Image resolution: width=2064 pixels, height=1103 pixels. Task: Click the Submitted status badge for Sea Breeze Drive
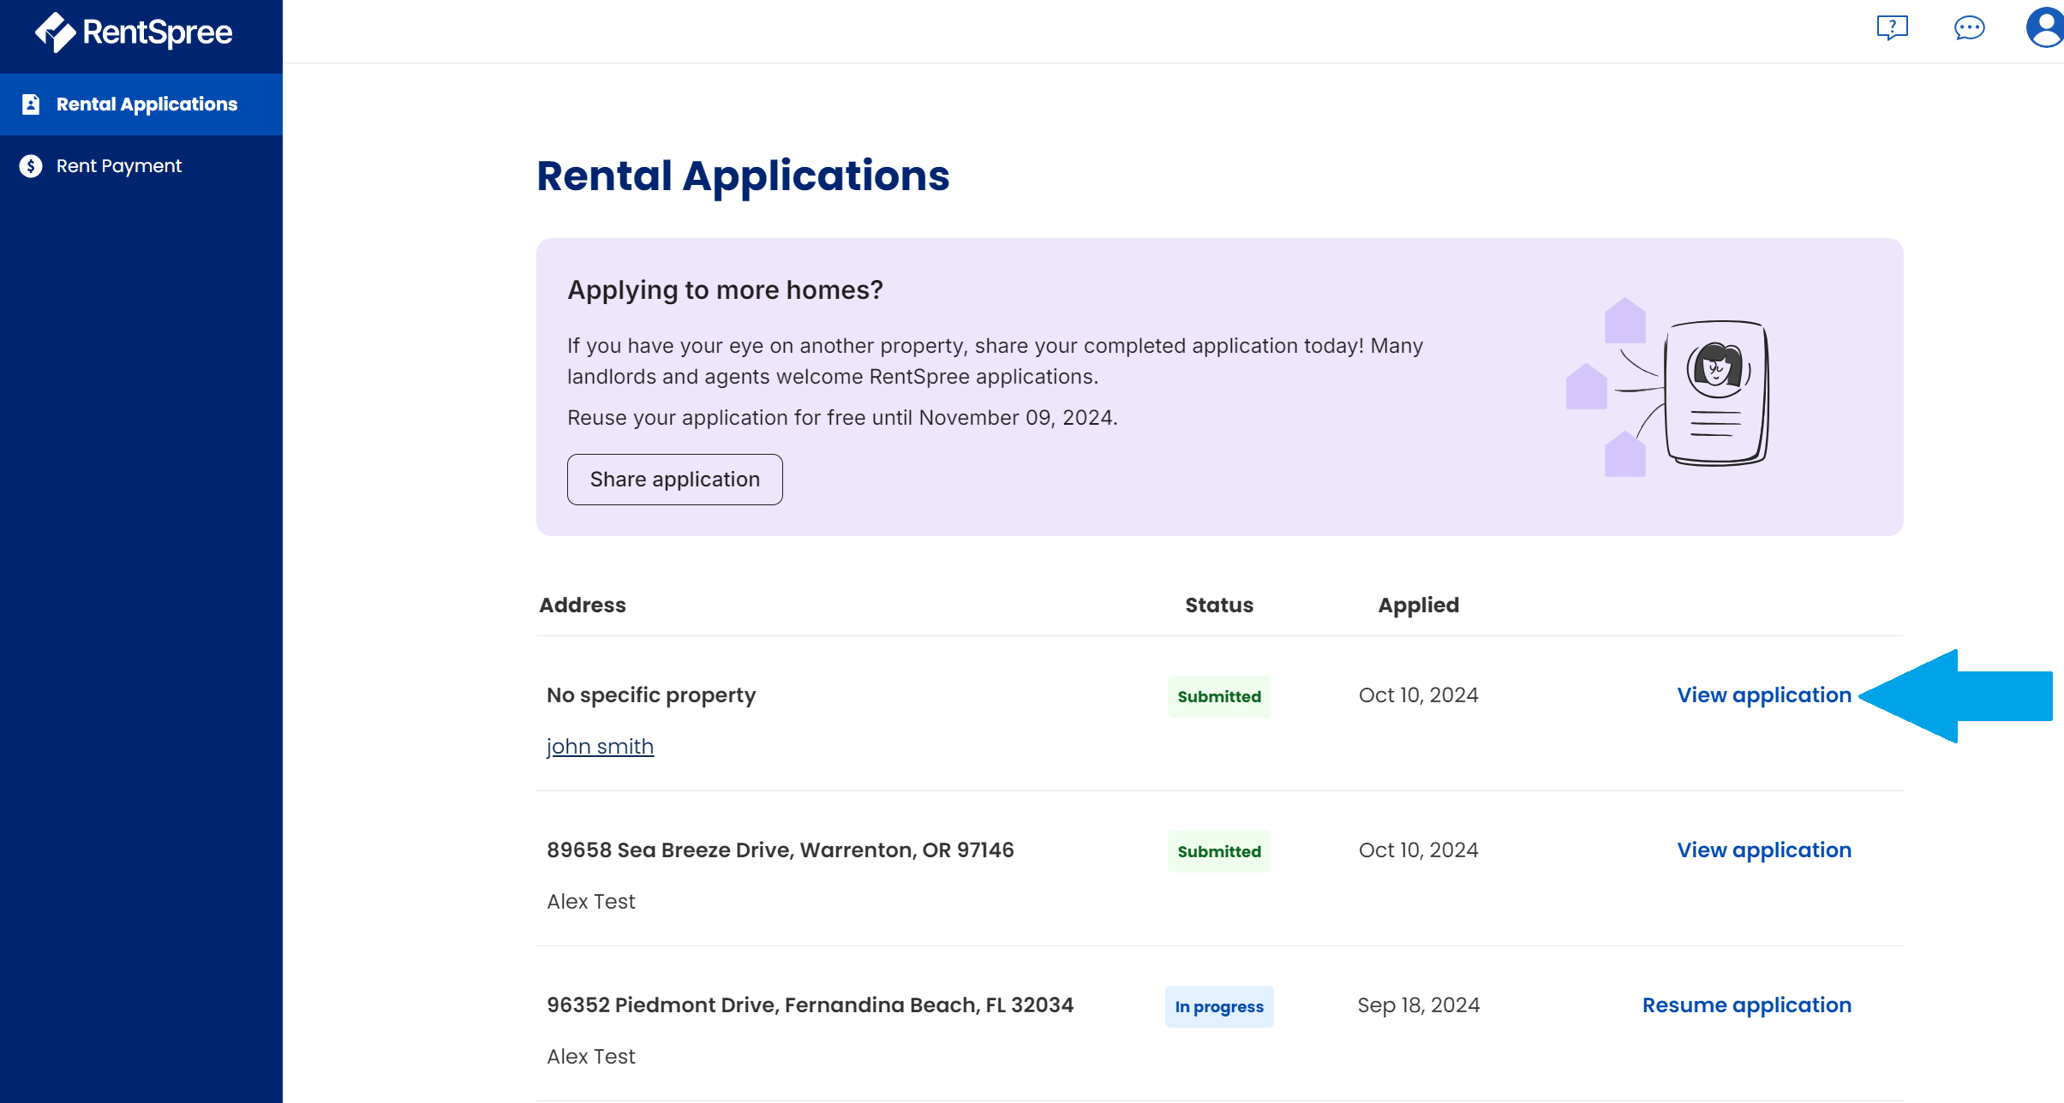tap(1218, 851)
